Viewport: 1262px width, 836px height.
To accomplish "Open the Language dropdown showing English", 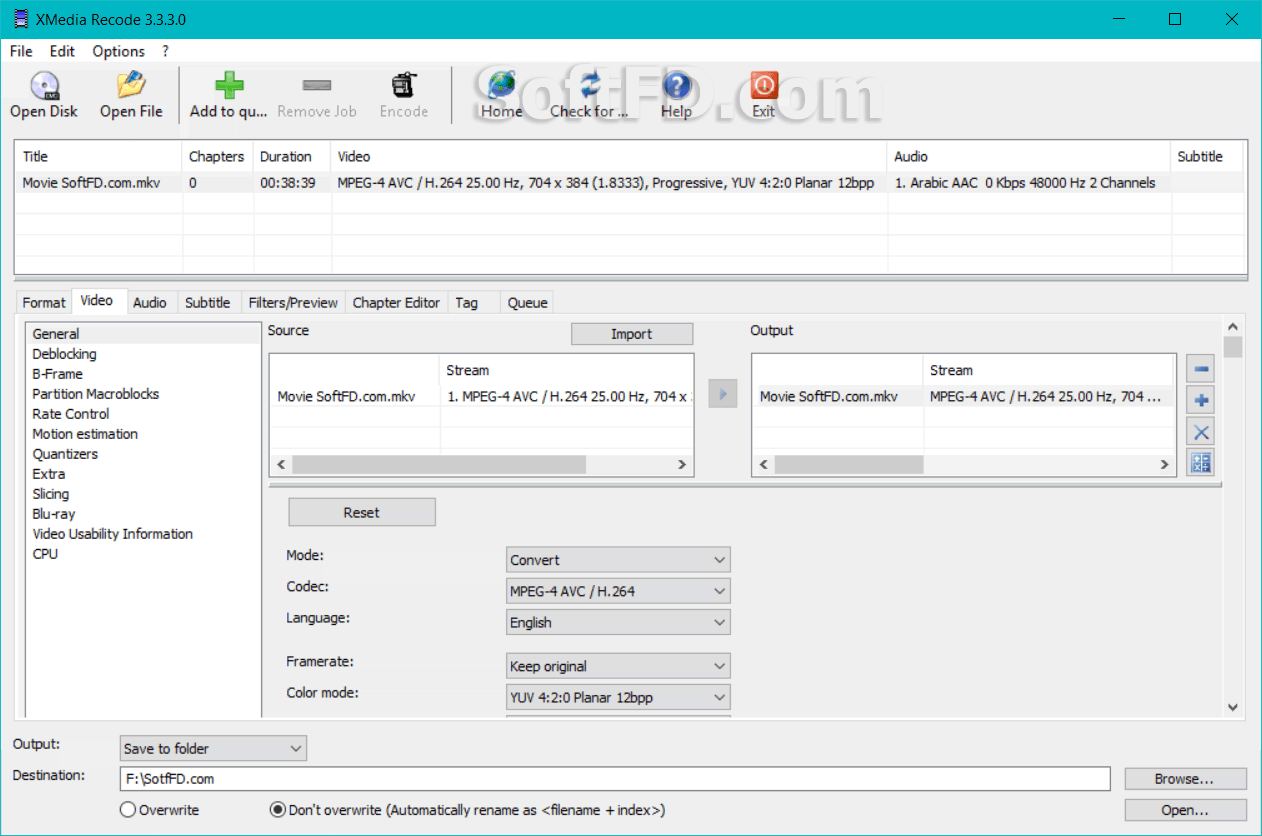I will point(618,622).
